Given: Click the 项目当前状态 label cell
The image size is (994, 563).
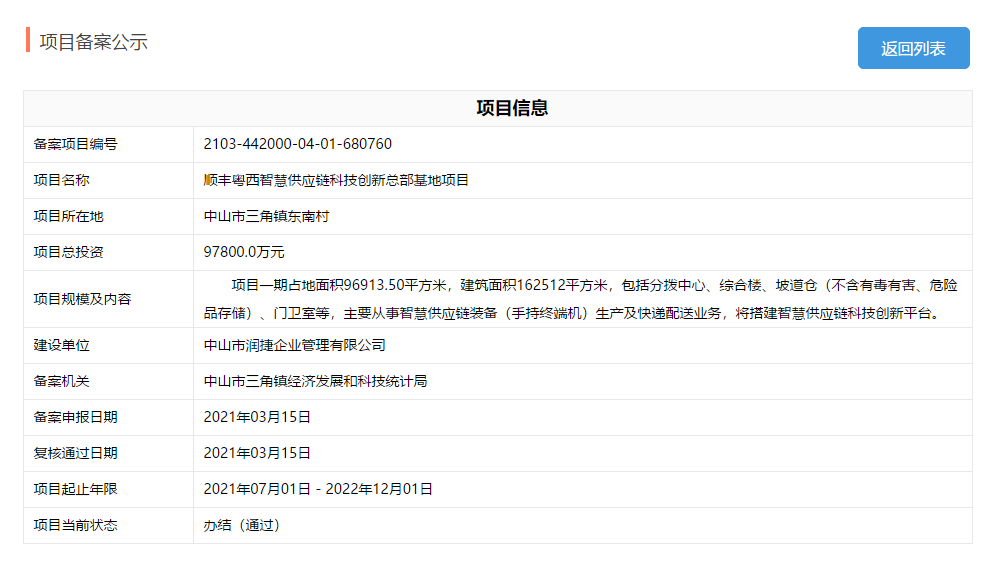Looking at the screenshot, I should (x=108, y=526).
